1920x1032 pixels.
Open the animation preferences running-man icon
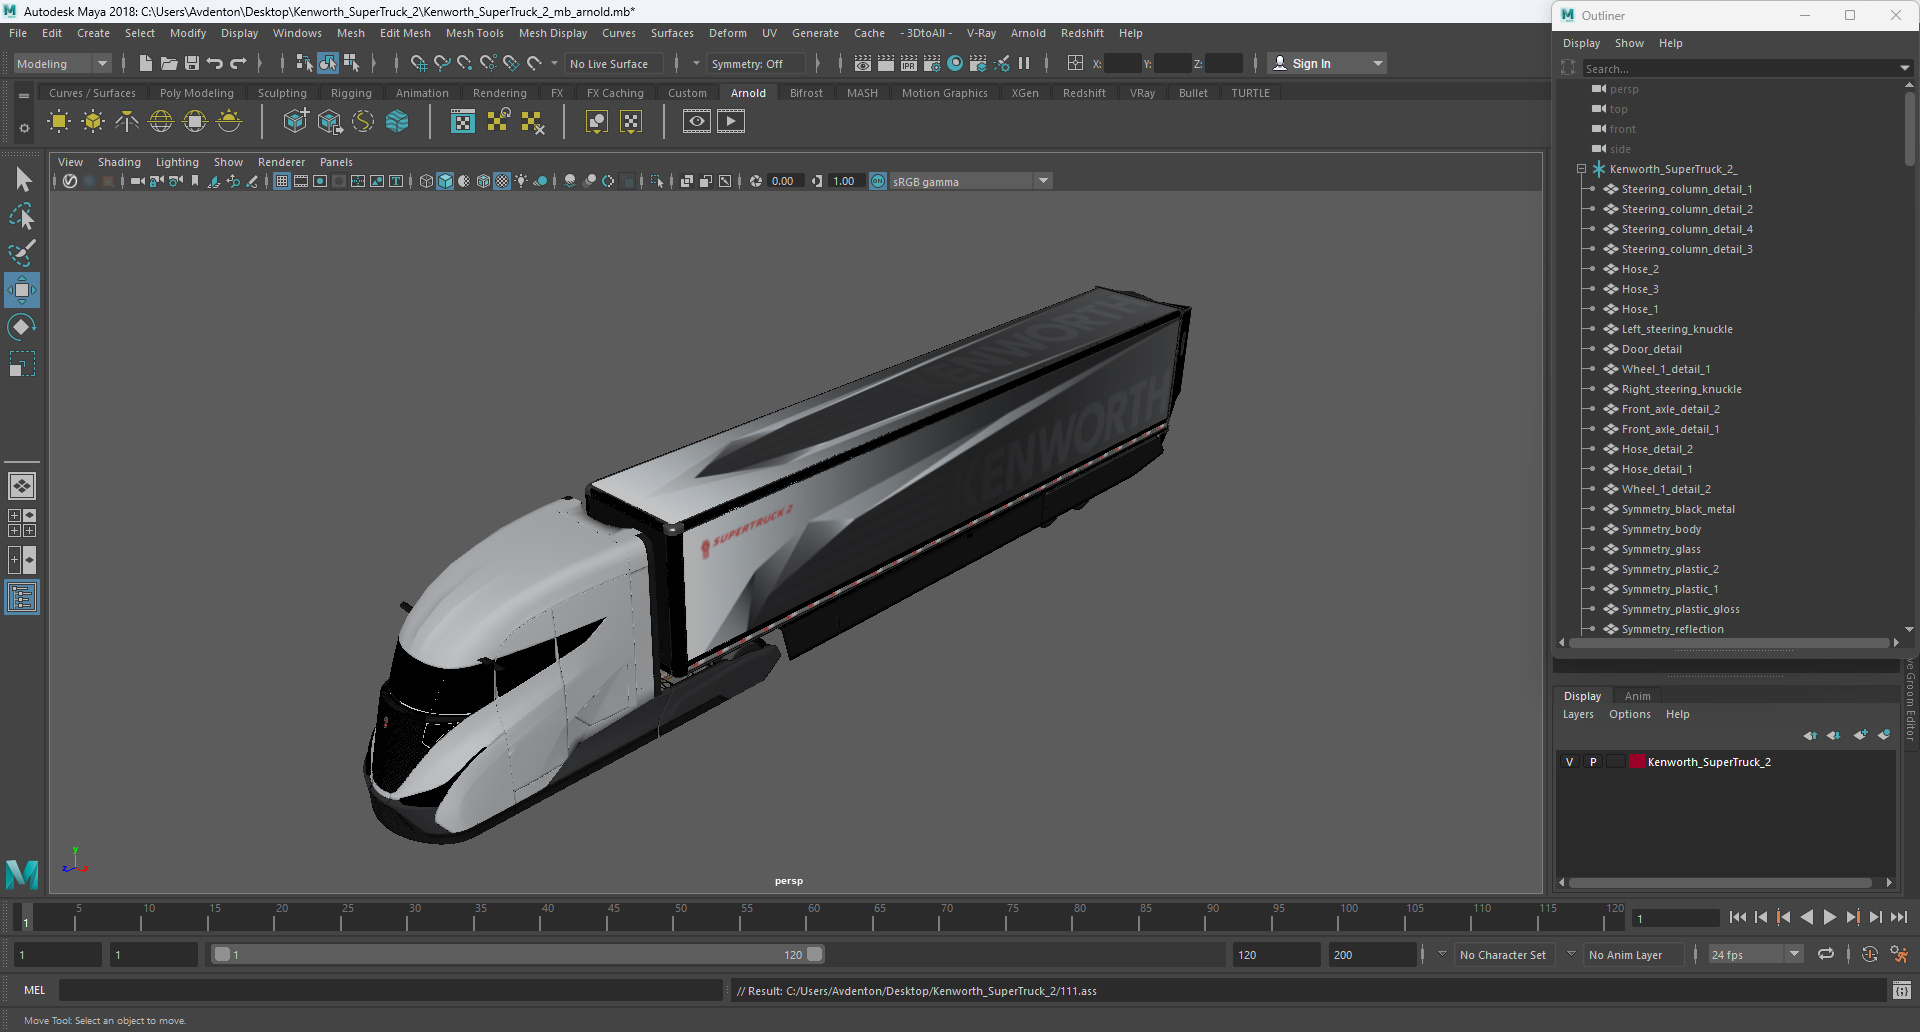[1899, 954]
